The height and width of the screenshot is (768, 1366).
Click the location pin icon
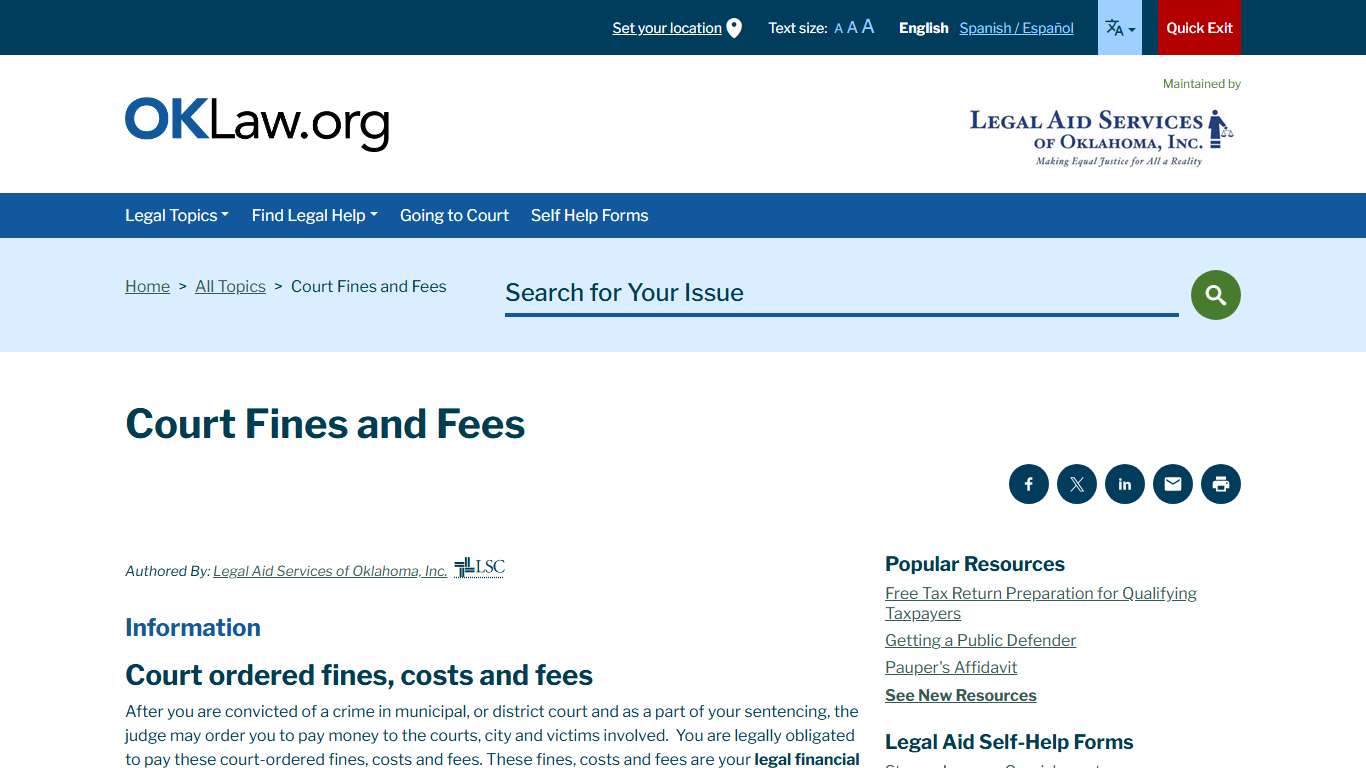(735, 27)
